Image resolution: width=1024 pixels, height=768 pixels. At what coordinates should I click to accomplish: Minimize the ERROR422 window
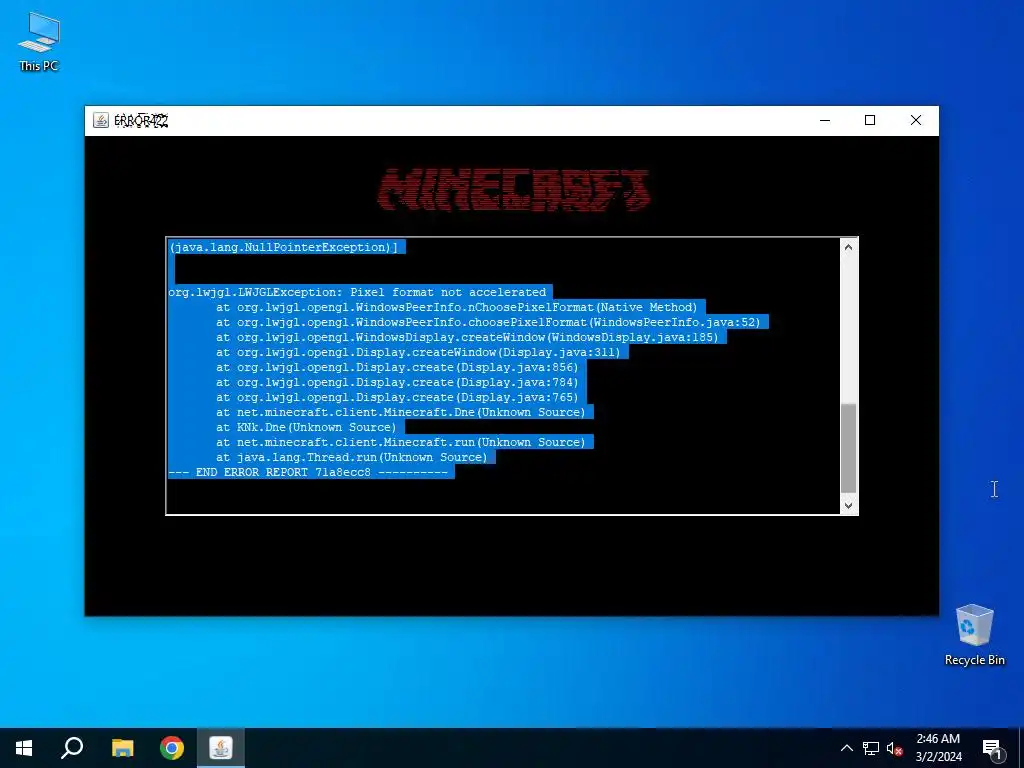(x=825, y=120)
